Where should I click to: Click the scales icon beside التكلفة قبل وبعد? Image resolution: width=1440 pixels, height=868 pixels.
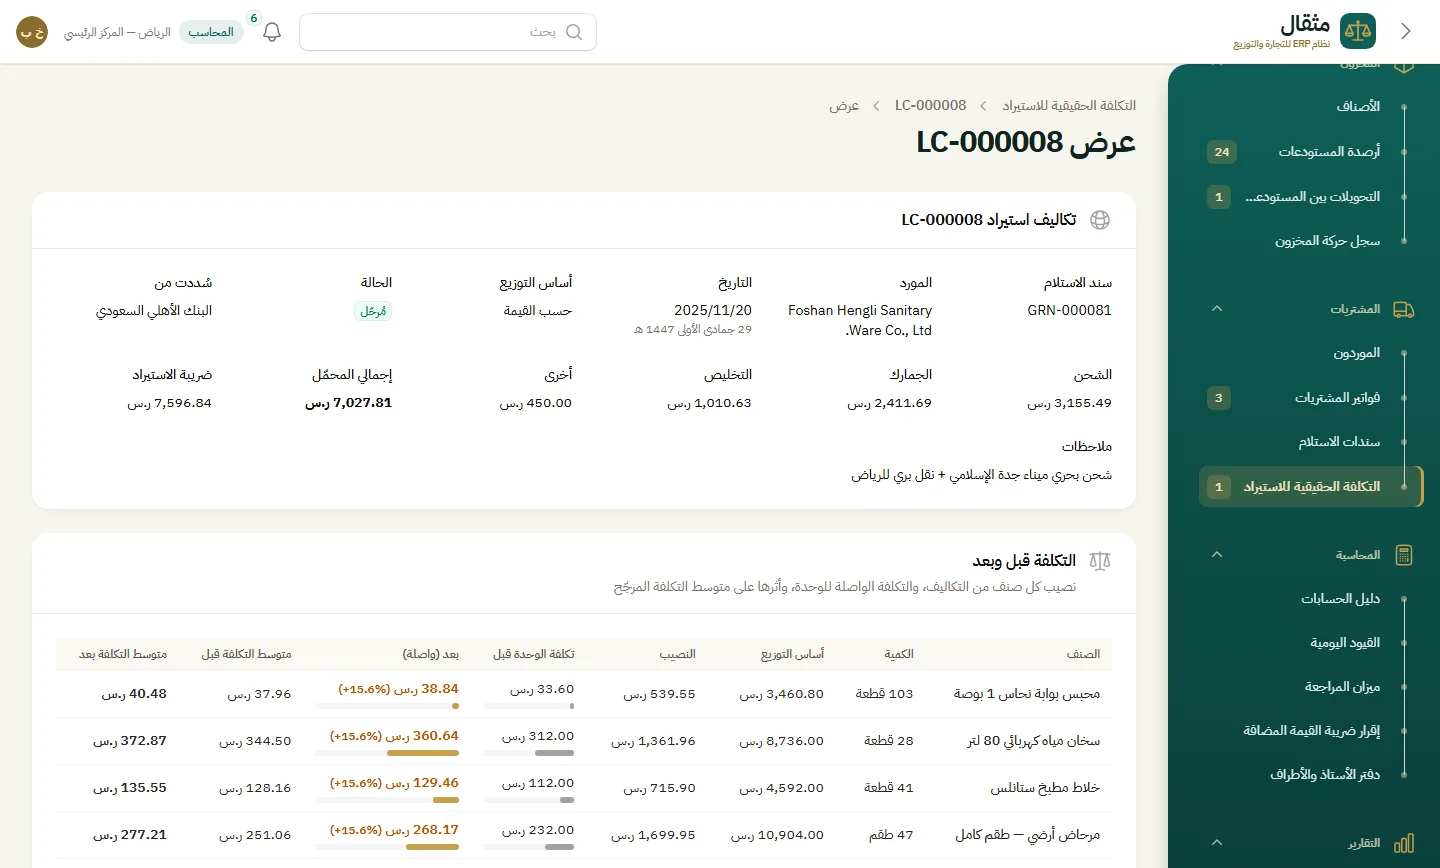coord(1100,561)
